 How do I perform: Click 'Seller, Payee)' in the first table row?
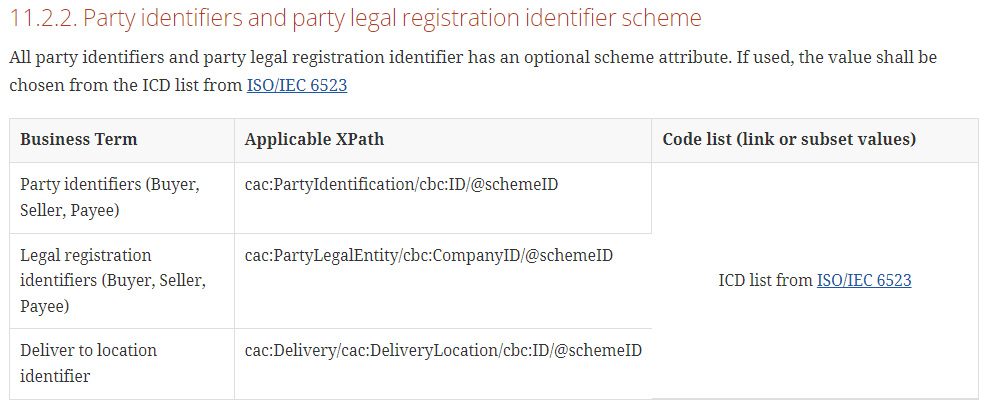pos(70,211)
